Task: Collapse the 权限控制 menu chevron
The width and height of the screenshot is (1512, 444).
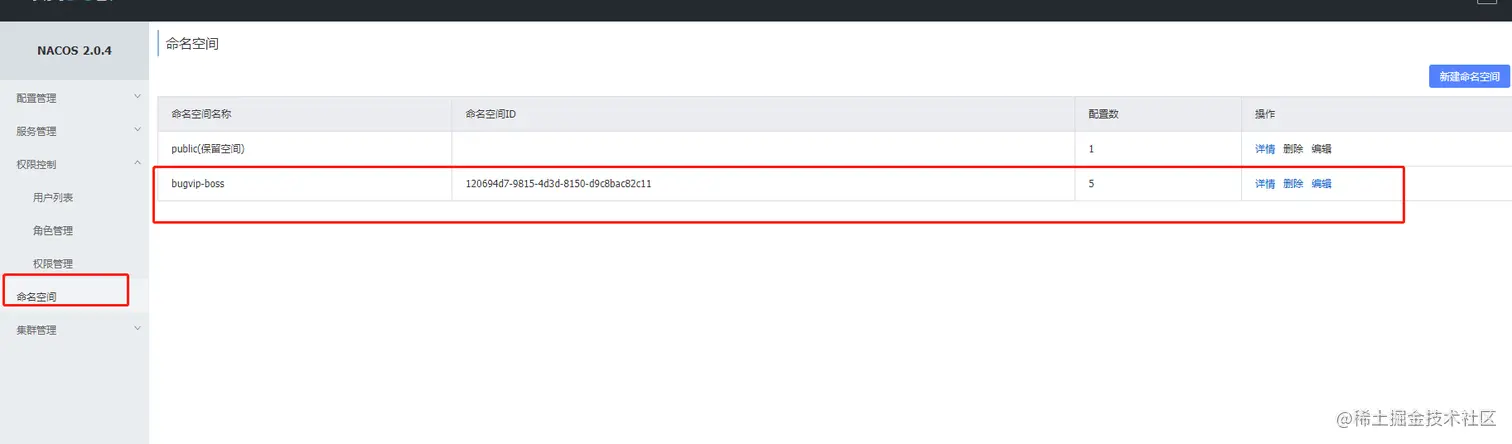Action: coord(138,163)
